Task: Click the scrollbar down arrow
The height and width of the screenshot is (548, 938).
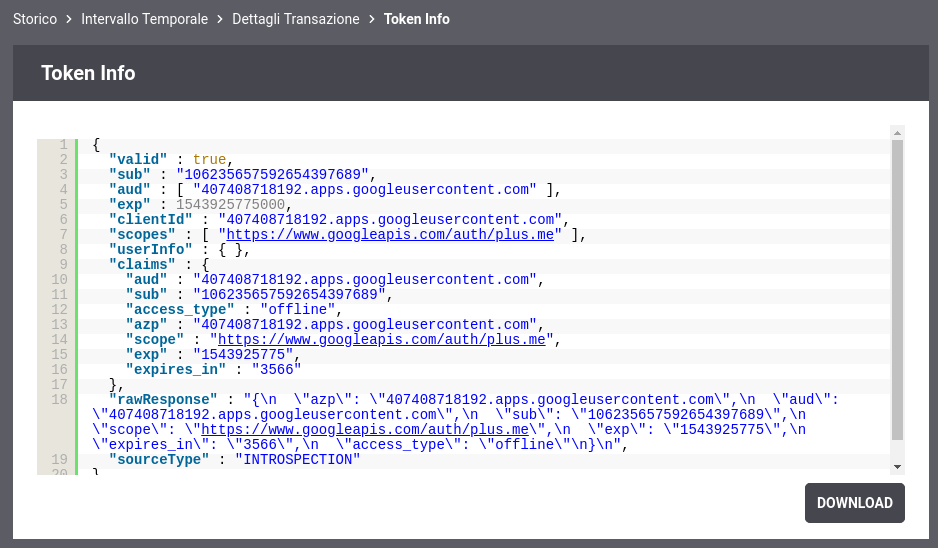Action: (897, 467)
